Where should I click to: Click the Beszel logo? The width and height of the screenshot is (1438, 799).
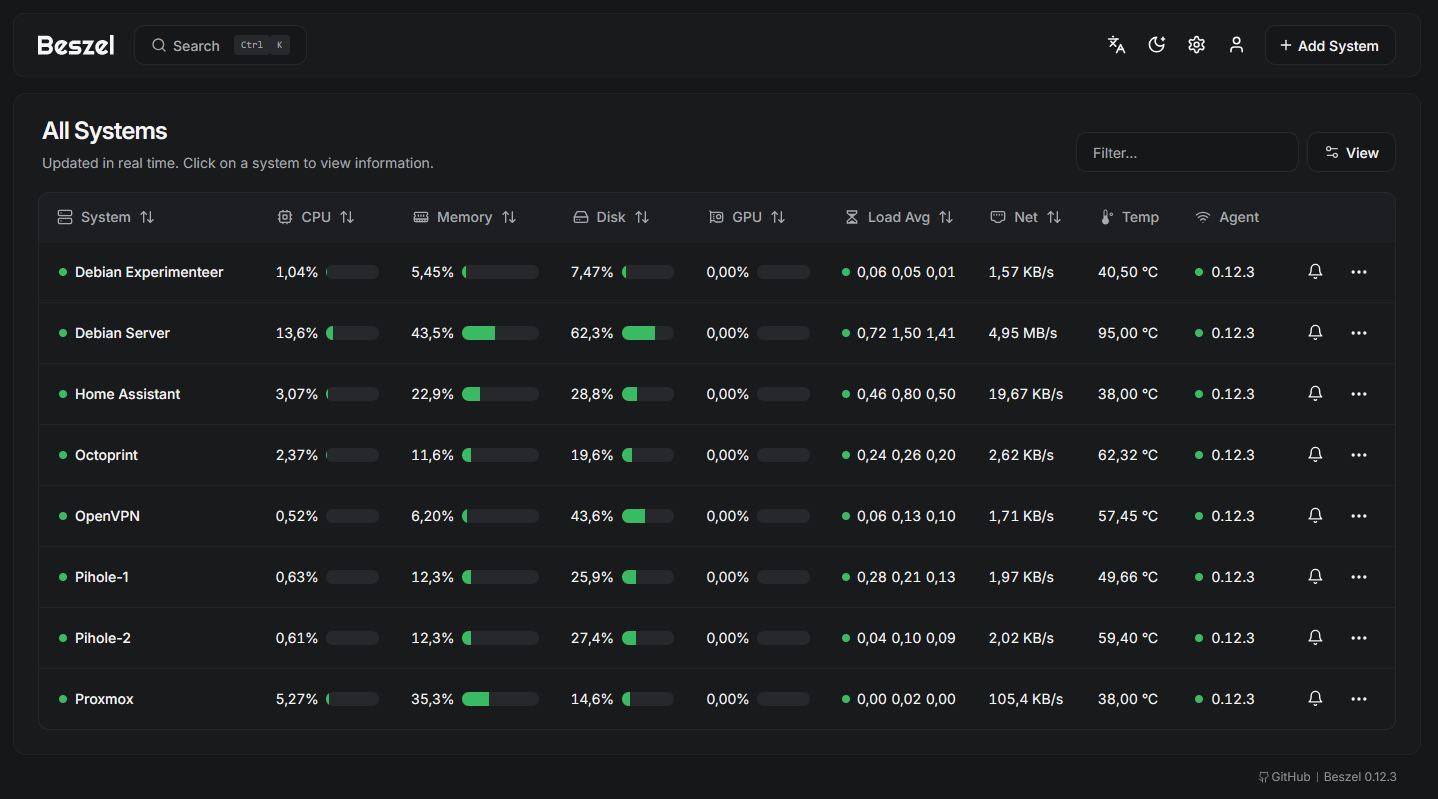tap(76, 45)
